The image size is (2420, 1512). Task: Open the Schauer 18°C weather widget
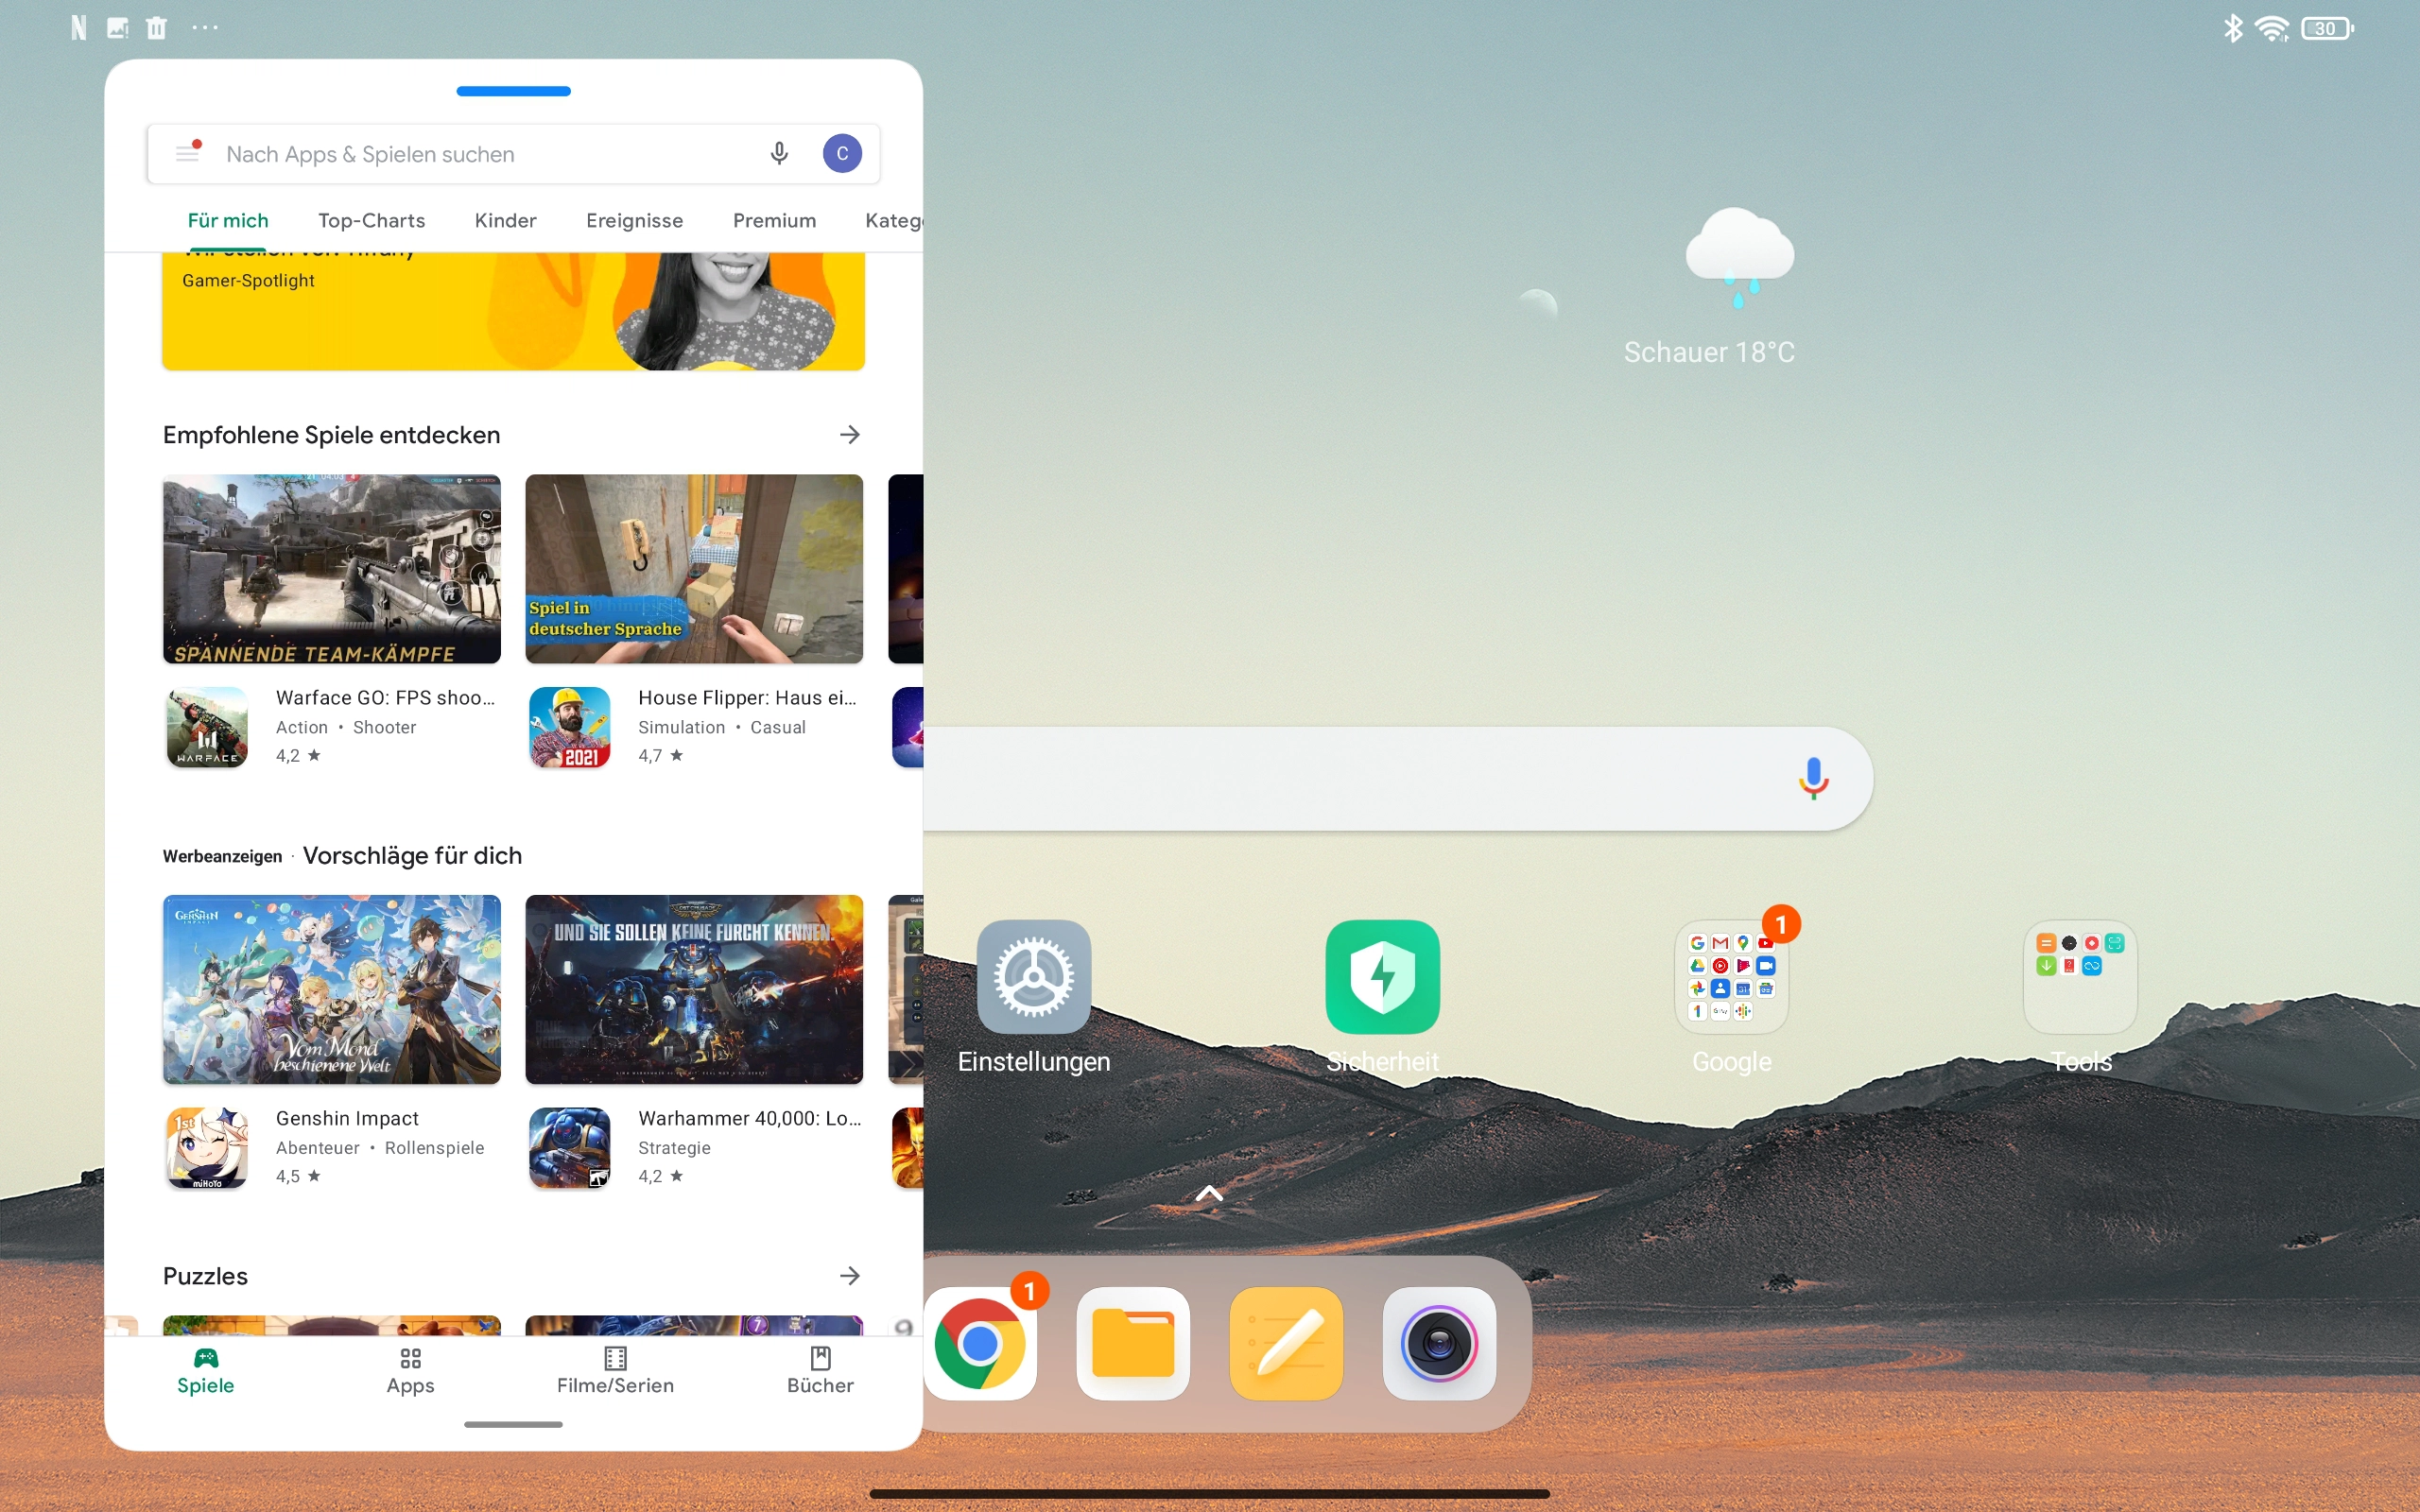click(1710, 288)
